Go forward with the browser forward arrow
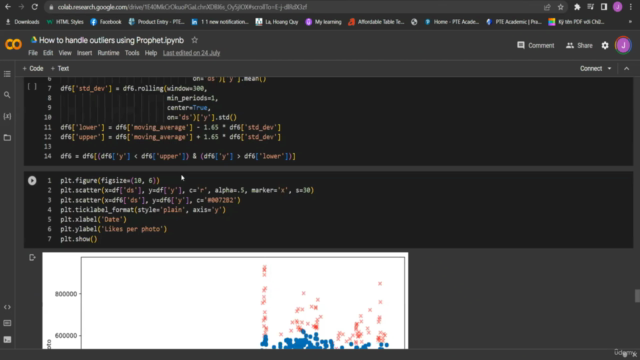 [21, 7]
